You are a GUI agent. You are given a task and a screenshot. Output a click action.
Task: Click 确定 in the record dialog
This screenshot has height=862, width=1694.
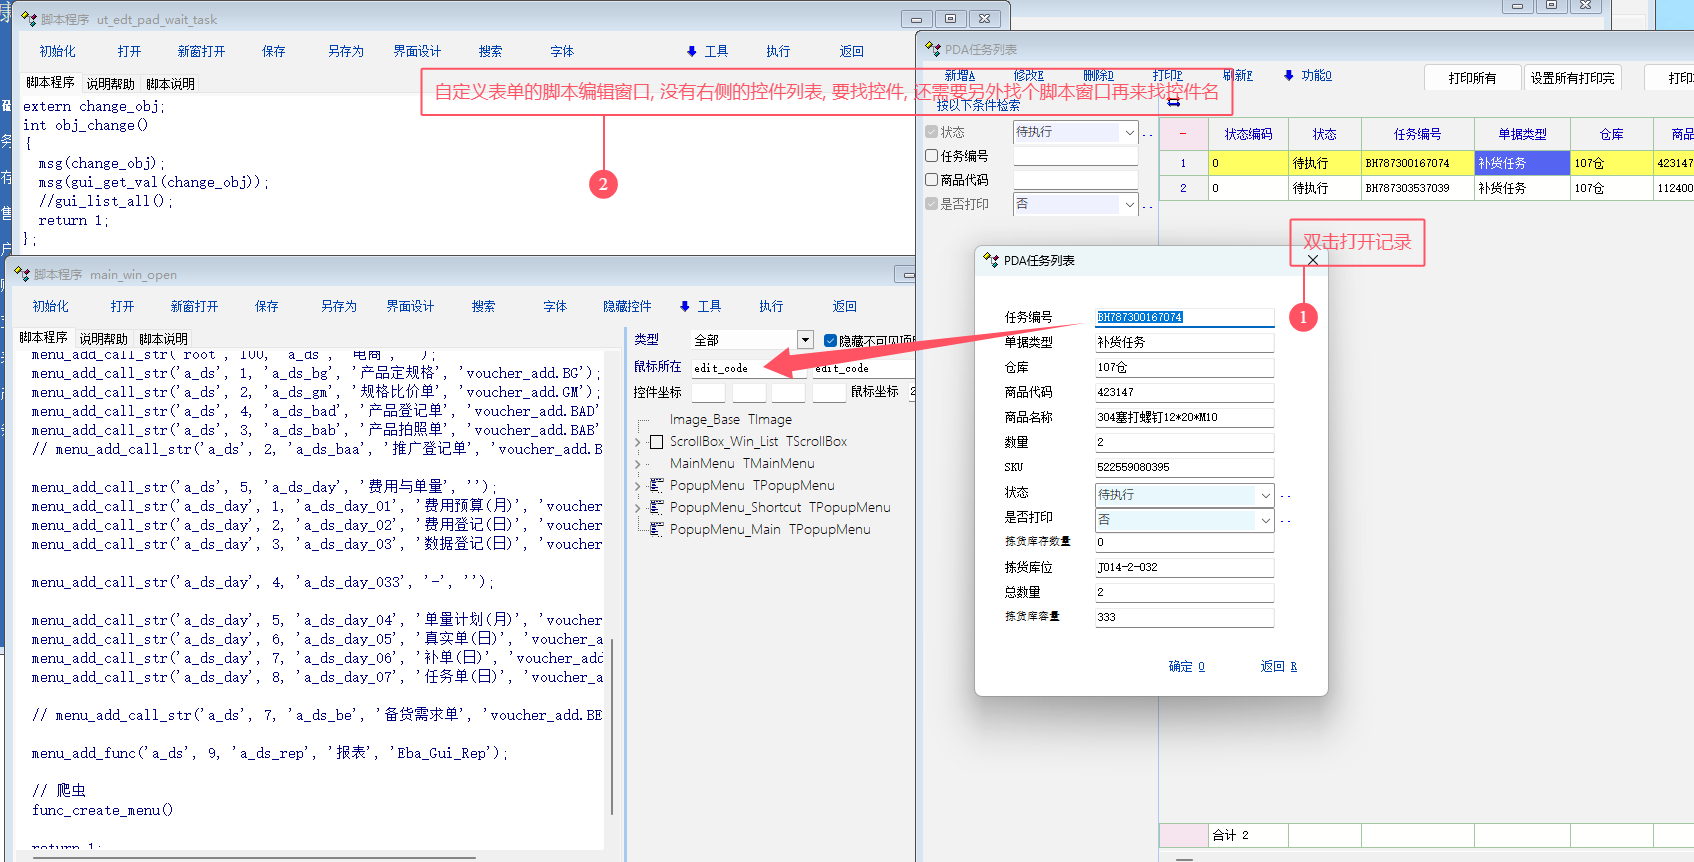click(1186, 666)
